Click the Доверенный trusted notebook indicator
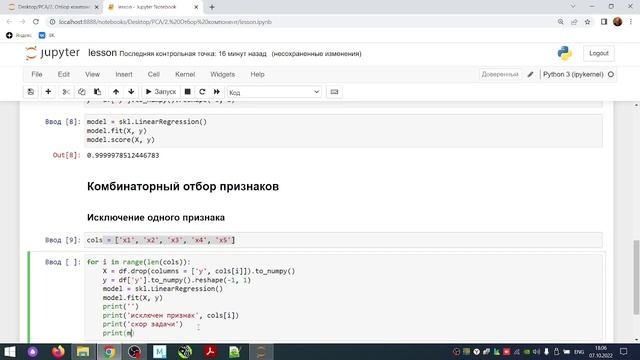Viewport: 640px width, 360px height. pyautogui.click(x=500, y=74)
